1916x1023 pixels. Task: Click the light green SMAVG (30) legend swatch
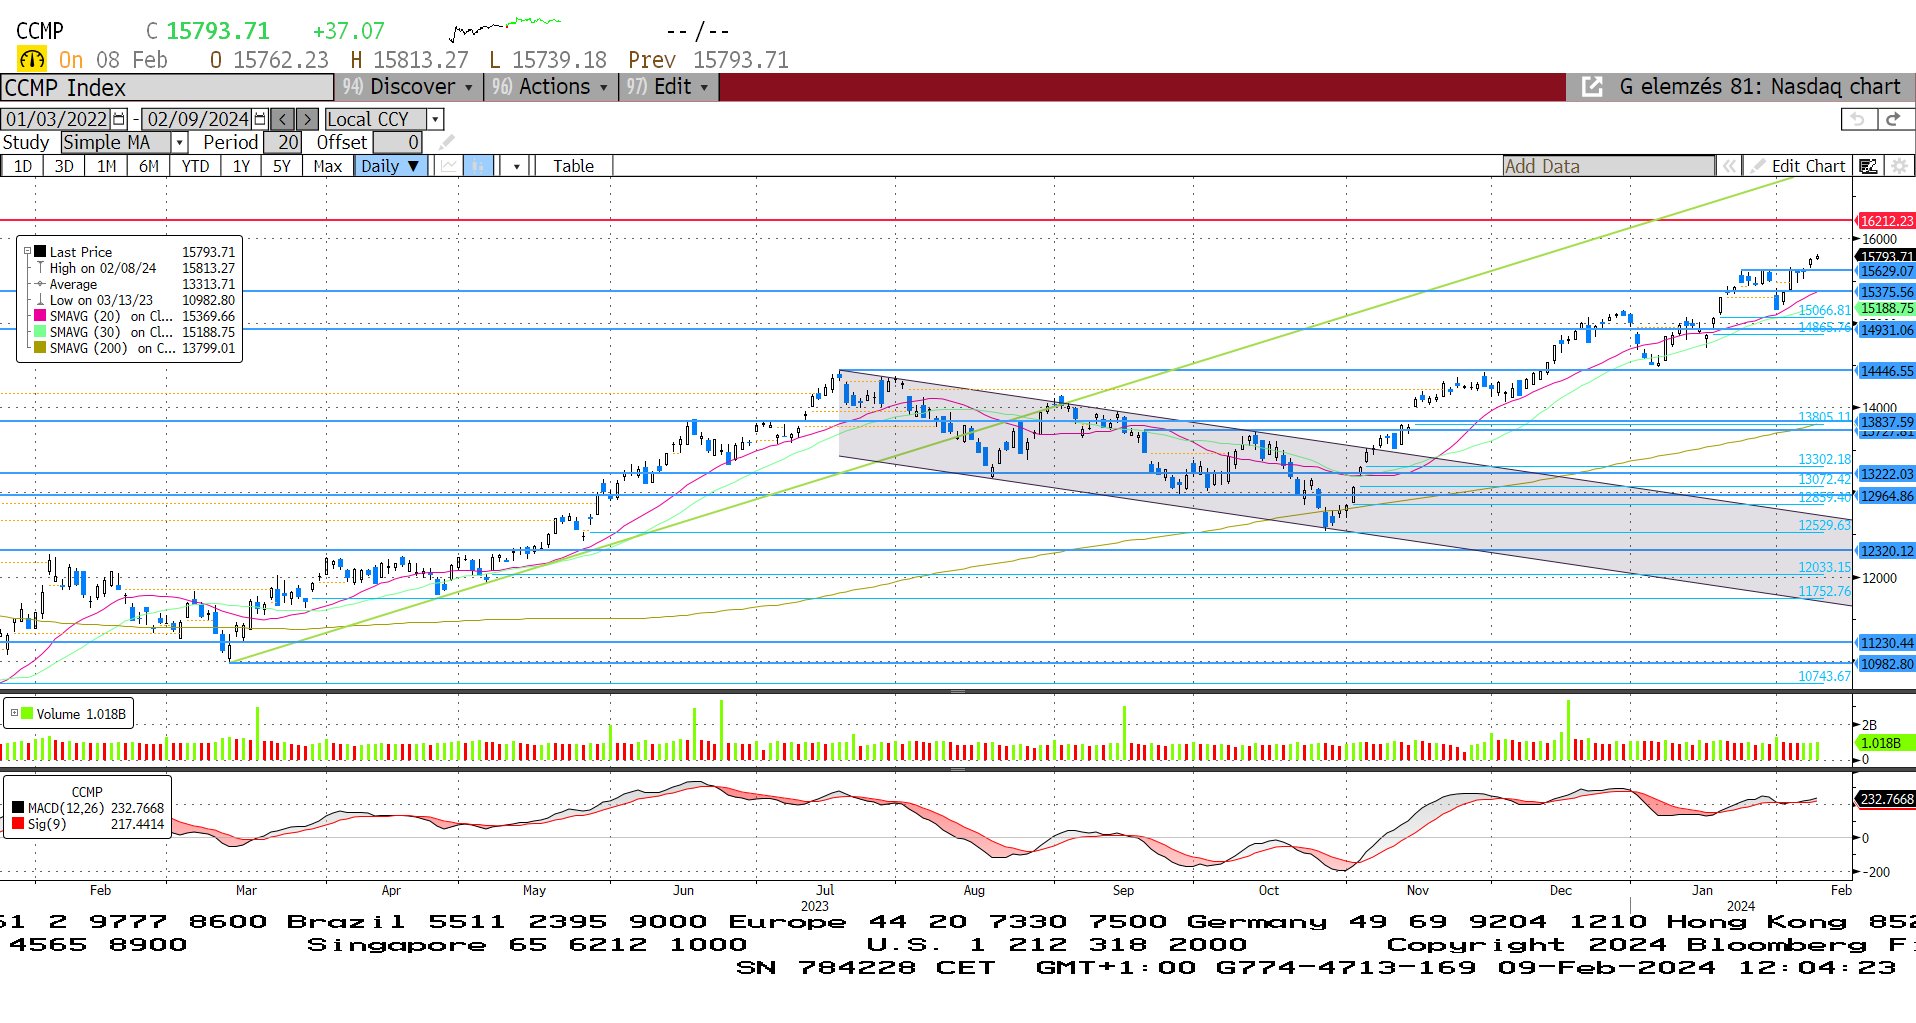coord(40,331)
